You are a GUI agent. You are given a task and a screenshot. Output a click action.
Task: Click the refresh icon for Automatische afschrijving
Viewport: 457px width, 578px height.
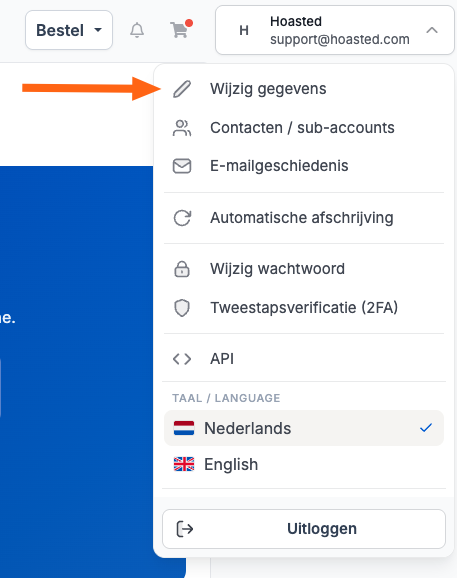182,218
